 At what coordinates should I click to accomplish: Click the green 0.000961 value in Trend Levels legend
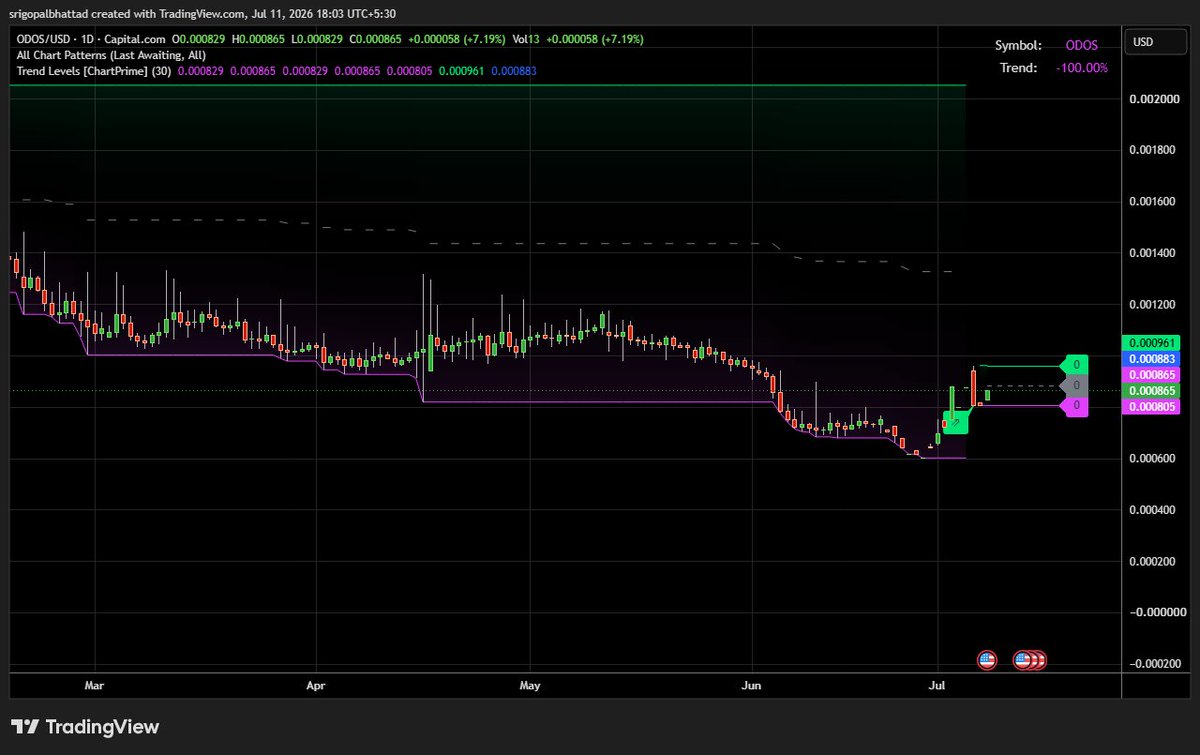463,71
